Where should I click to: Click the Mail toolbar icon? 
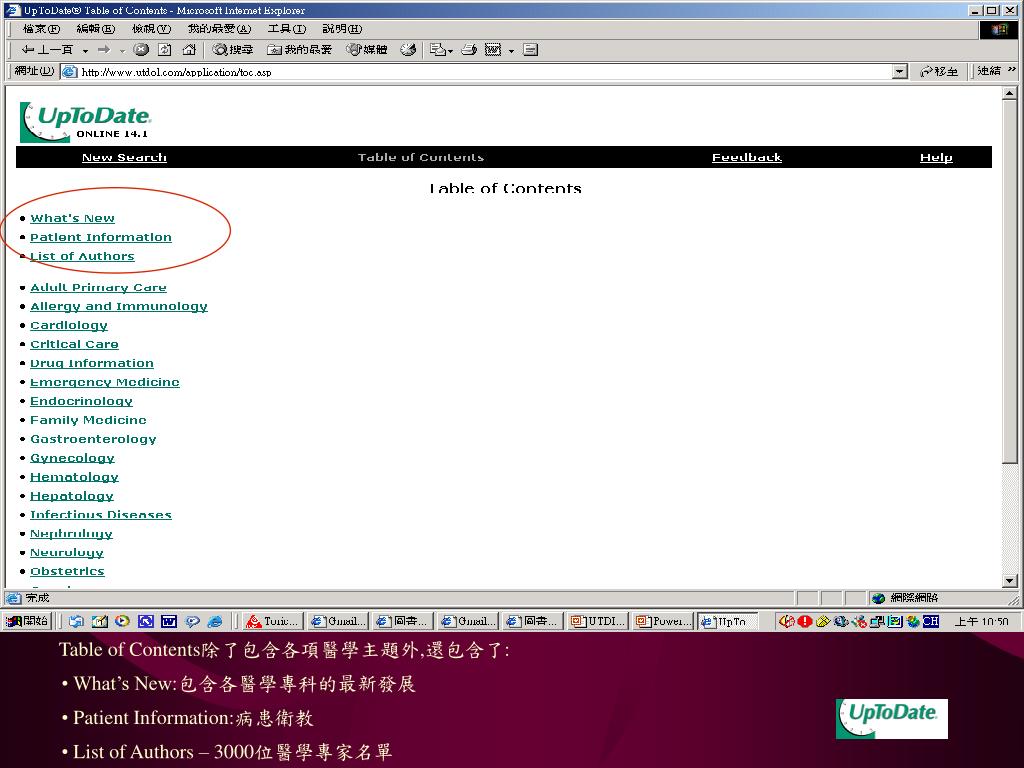437,50
